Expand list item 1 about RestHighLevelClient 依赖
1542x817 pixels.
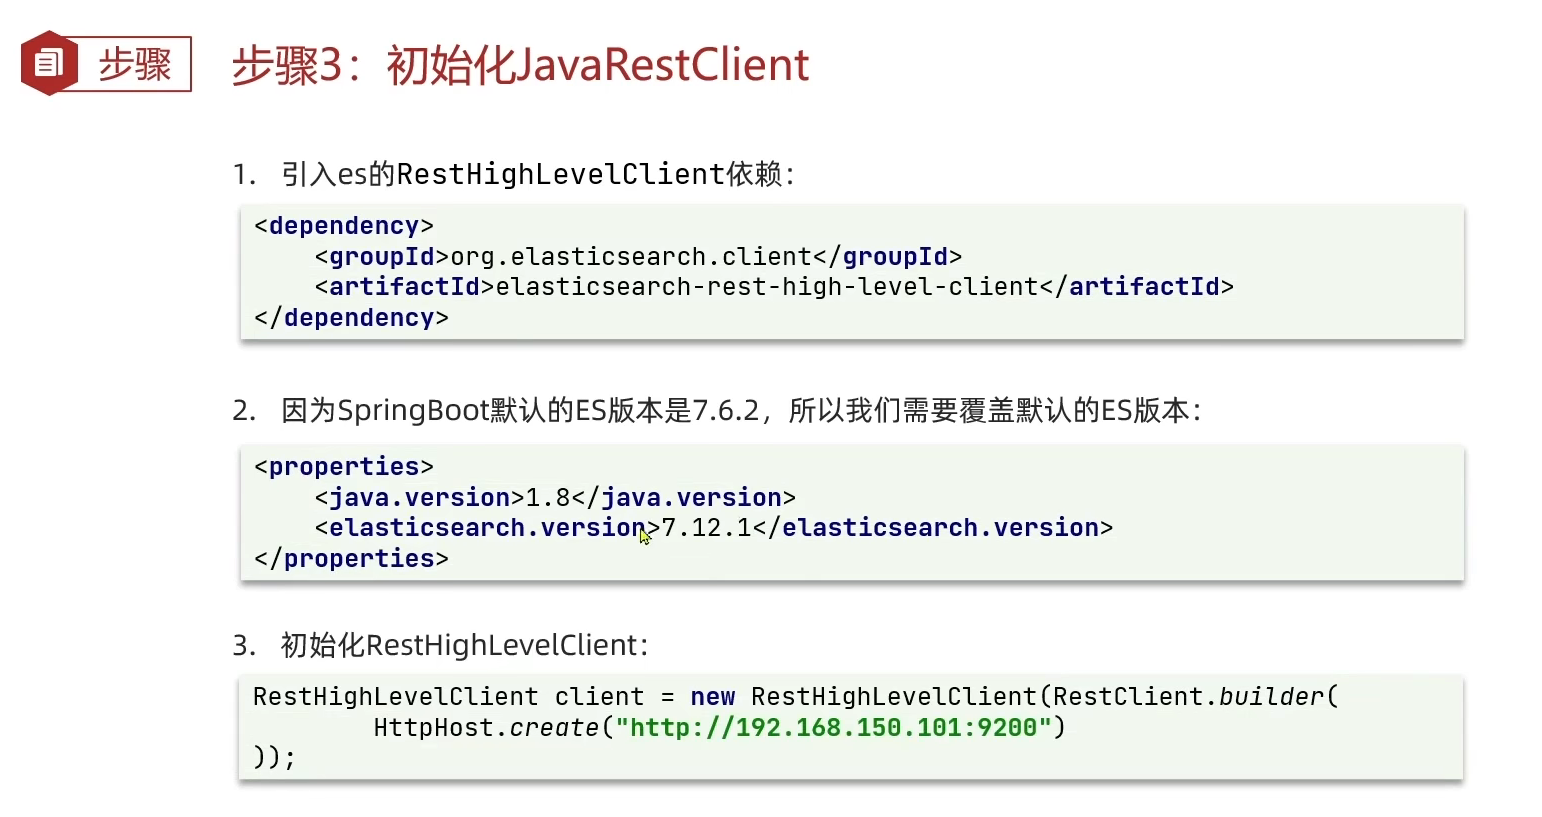pyautogui.click(x=515, y=173)
